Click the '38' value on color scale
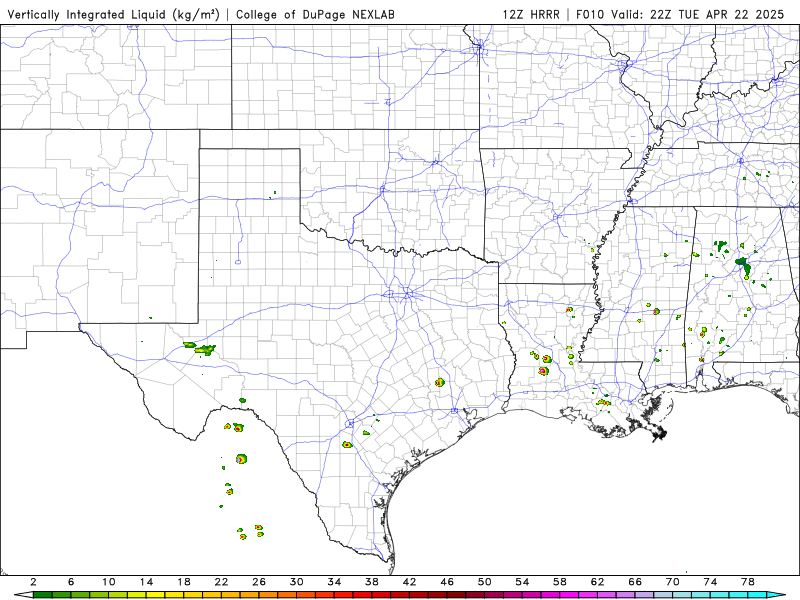The image size is (800, 600). click(372, 582)
